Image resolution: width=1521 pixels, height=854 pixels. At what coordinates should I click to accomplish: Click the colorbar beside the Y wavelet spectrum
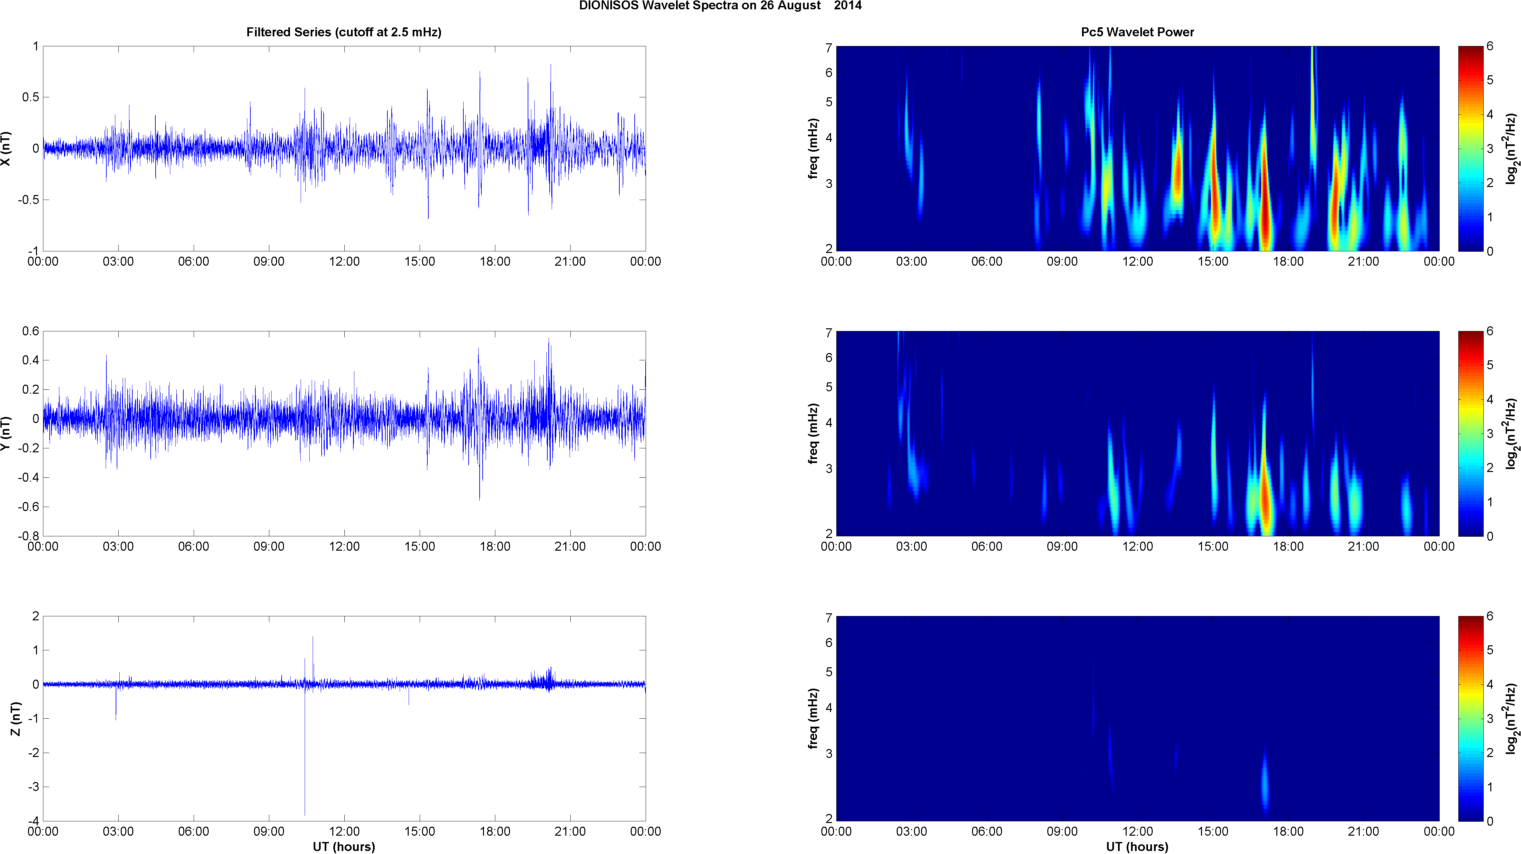pyautogui.click(x=1470, y=433)
